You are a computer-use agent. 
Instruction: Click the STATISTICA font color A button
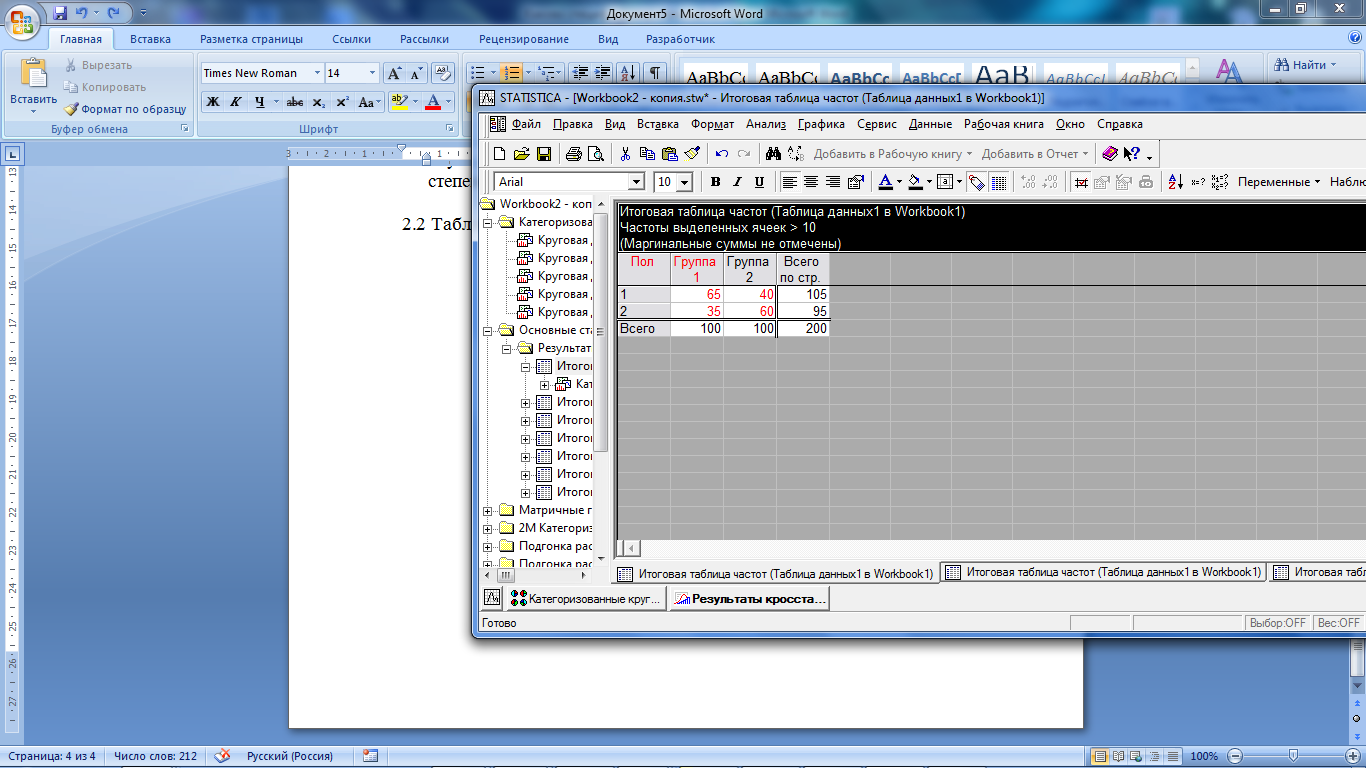(x=885, y=182)
